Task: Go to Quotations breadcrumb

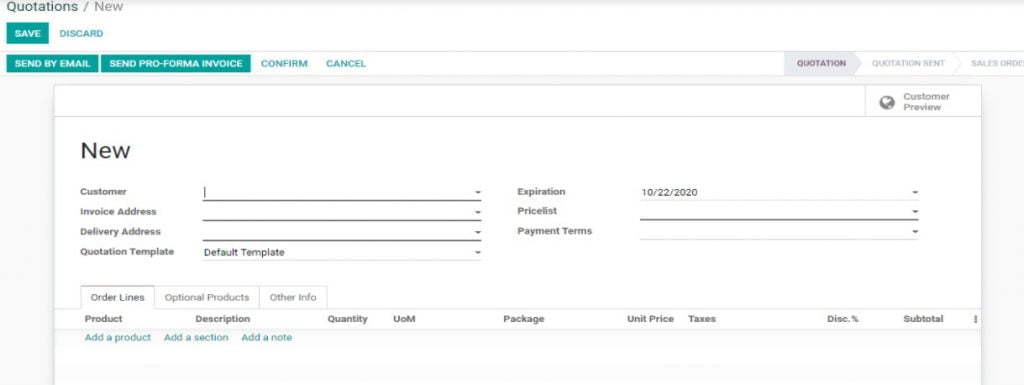Action: point(42,7)
